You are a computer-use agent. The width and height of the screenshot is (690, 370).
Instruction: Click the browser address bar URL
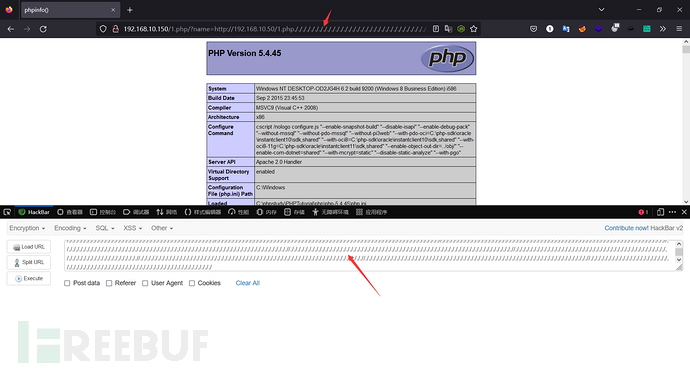pyautogui.click(x=275, y=29)
